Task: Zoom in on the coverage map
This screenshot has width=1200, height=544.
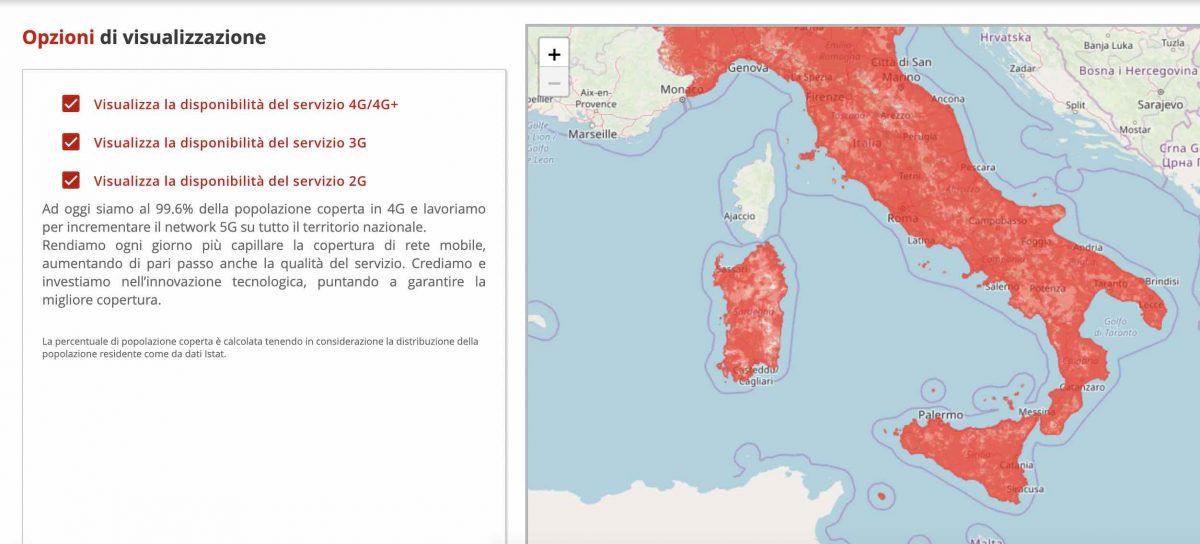Action: pos(554,54)
